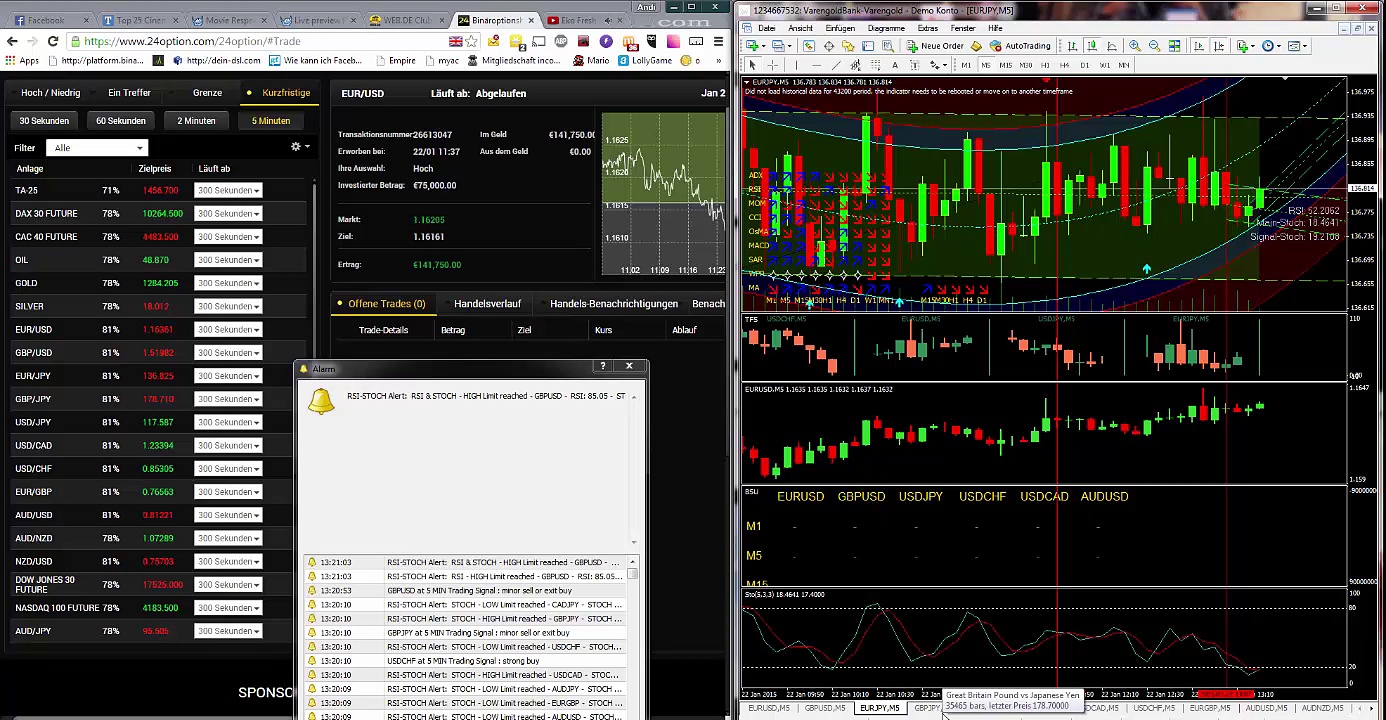Toggle AutoTrading in MetaTrader toolbar
The width and height of the screenshot is (1386, 720).
click(x=1020, y=46)
